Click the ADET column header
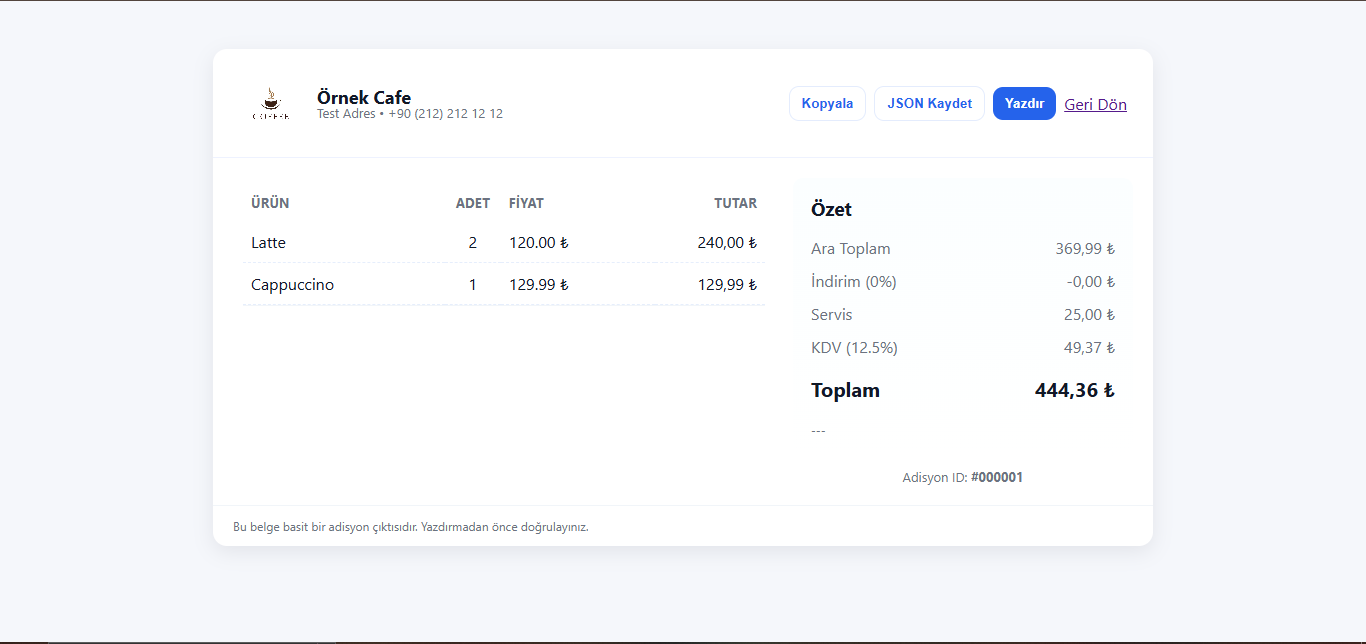The image size is (1366, 644). point(472,203)
